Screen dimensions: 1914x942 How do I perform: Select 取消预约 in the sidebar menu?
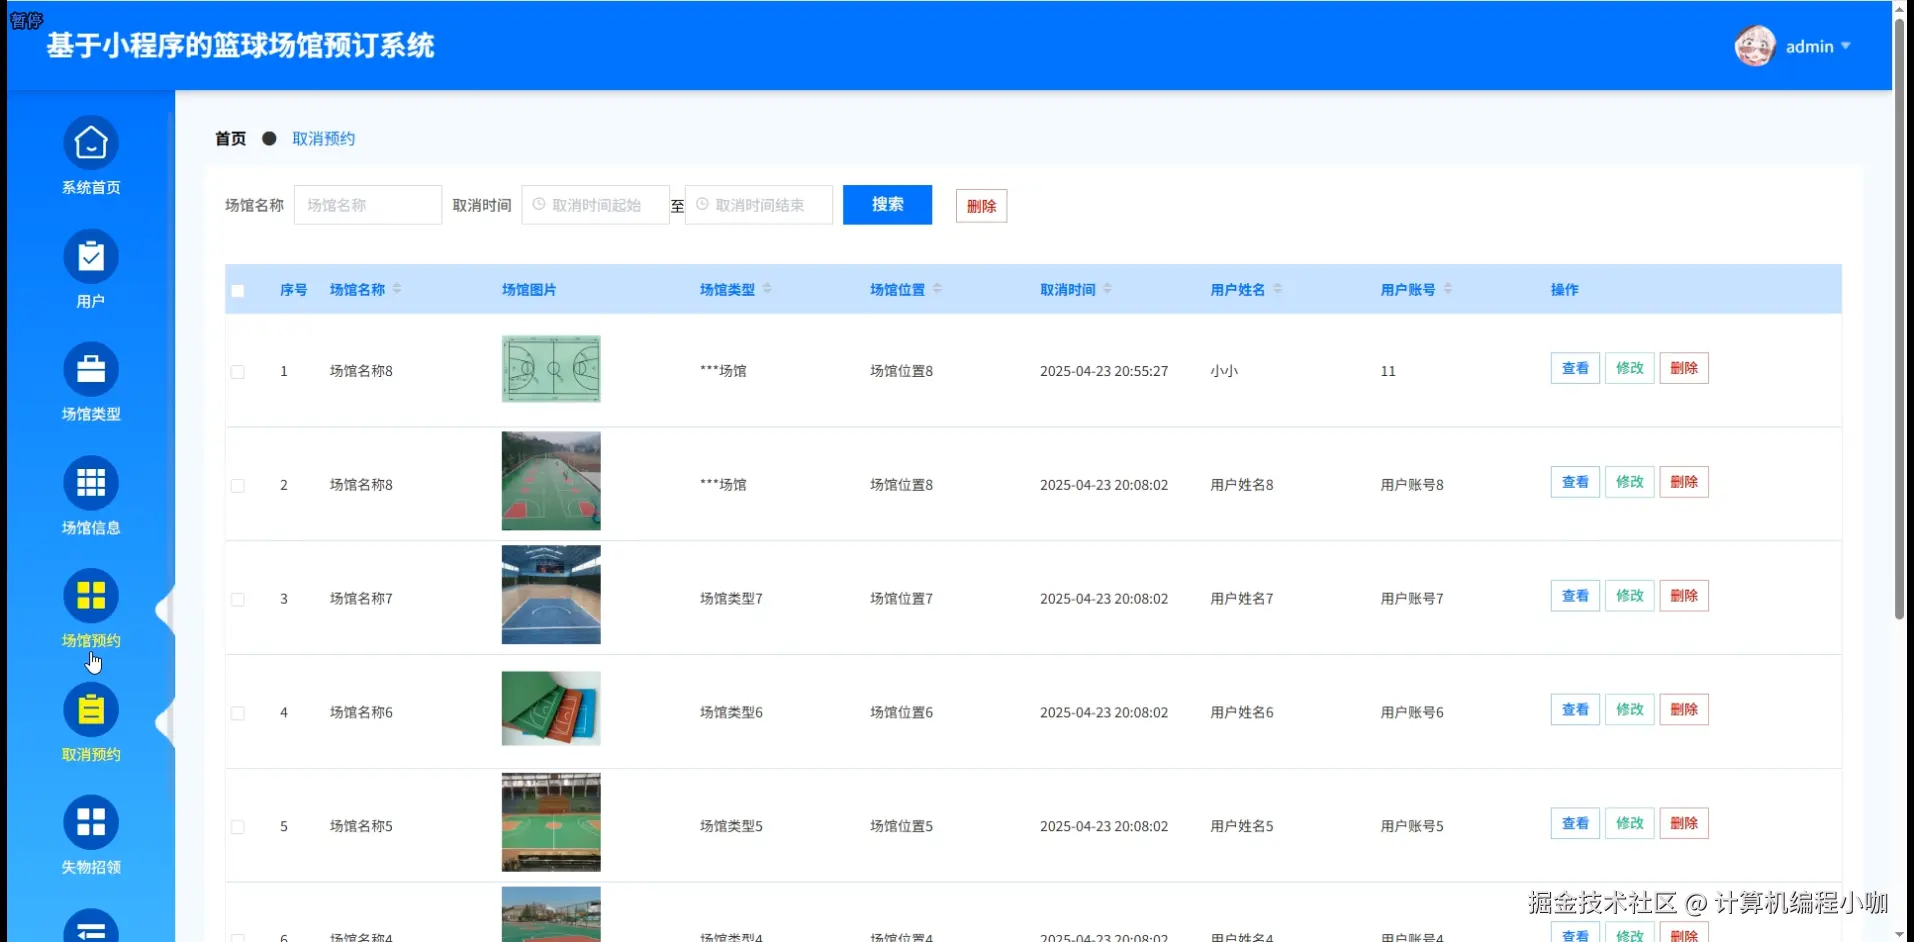91,755
